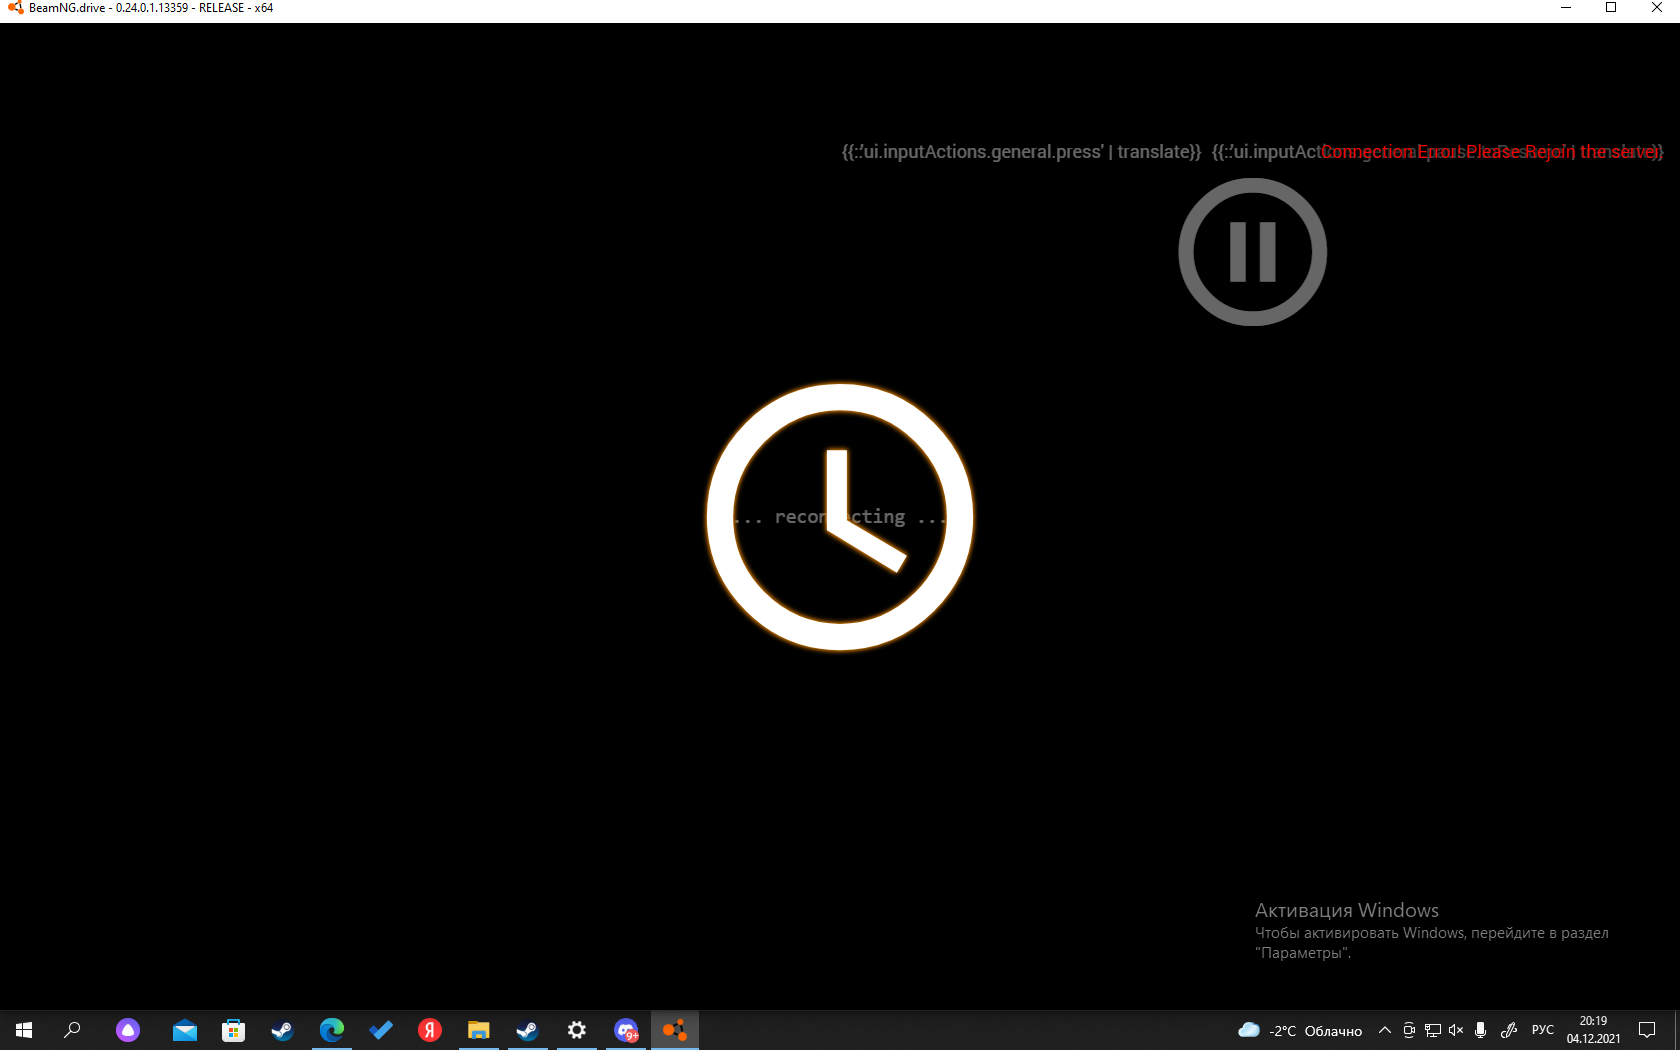1680x1050 pixels.
Task: Open network status in system tray
Action: coord(1433,1030)
